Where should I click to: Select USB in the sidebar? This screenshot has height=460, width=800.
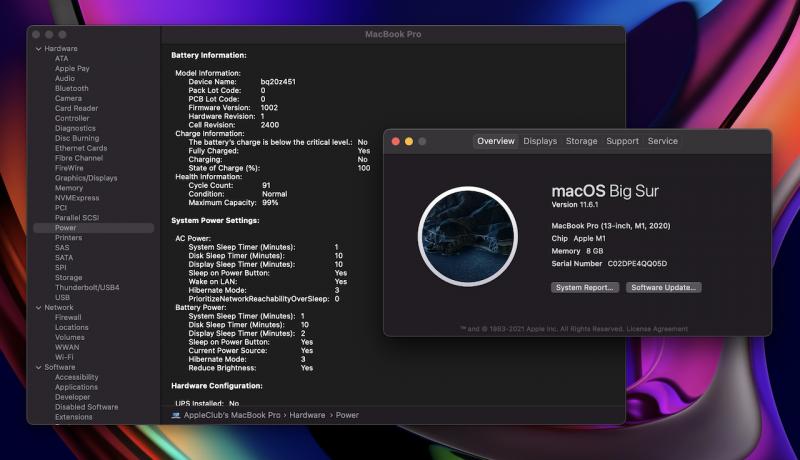pos(62,297)
